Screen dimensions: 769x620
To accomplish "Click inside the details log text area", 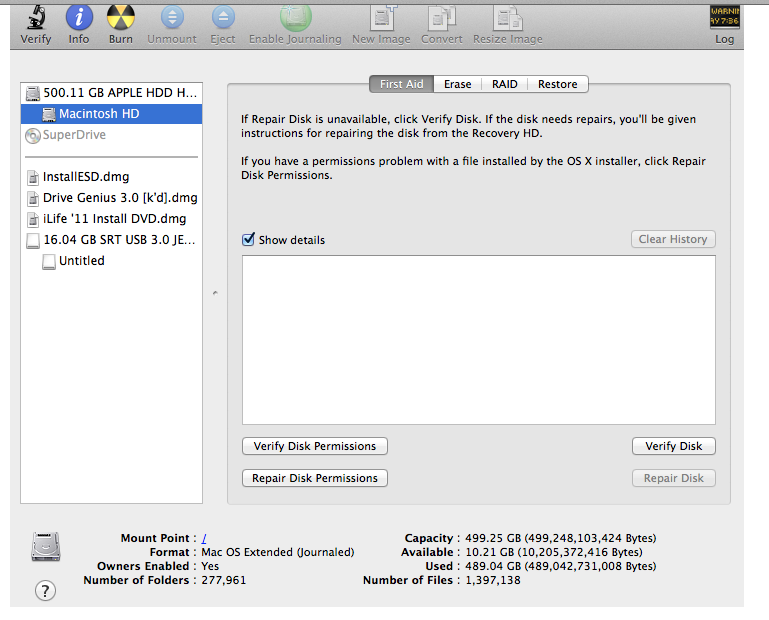I will (479, 340).
